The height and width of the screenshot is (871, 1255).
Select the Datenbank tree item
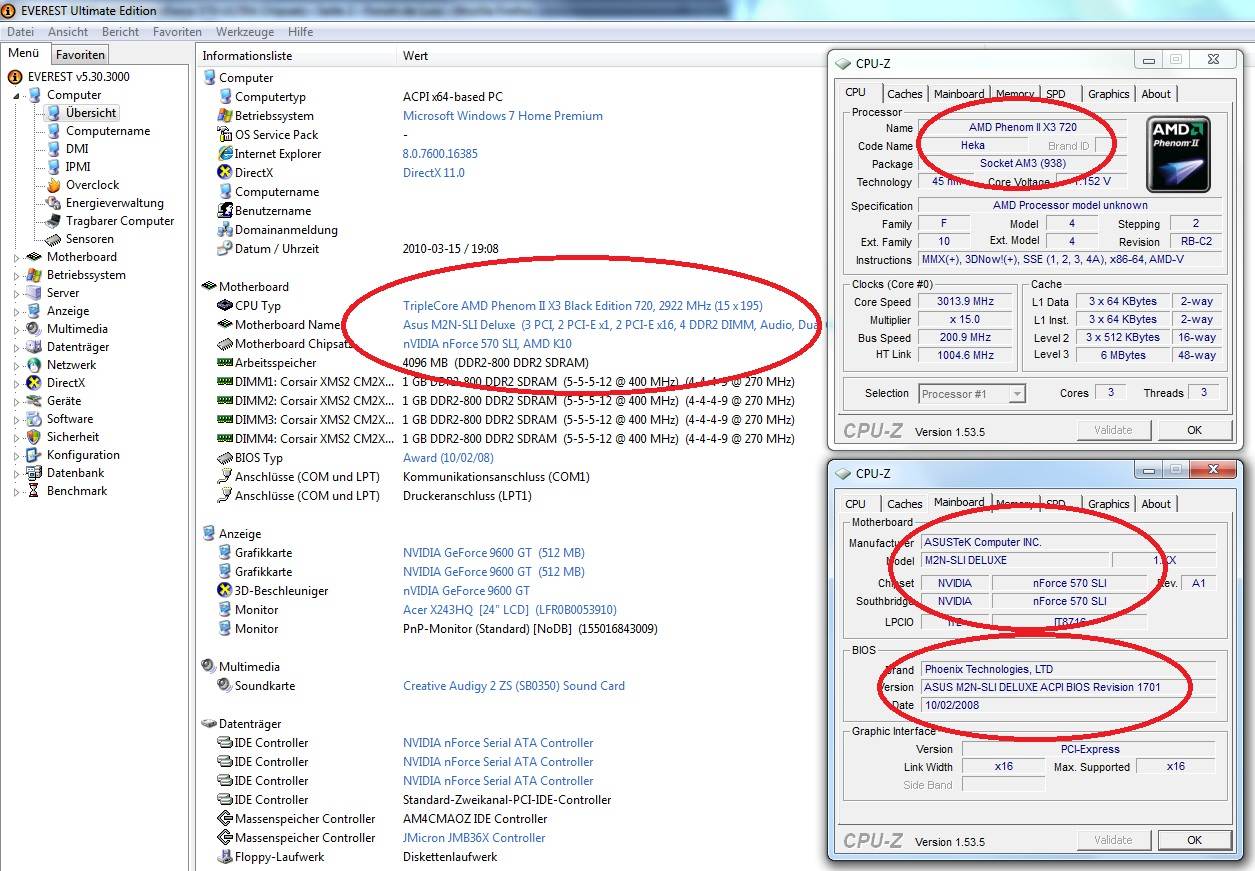(75, 473)
